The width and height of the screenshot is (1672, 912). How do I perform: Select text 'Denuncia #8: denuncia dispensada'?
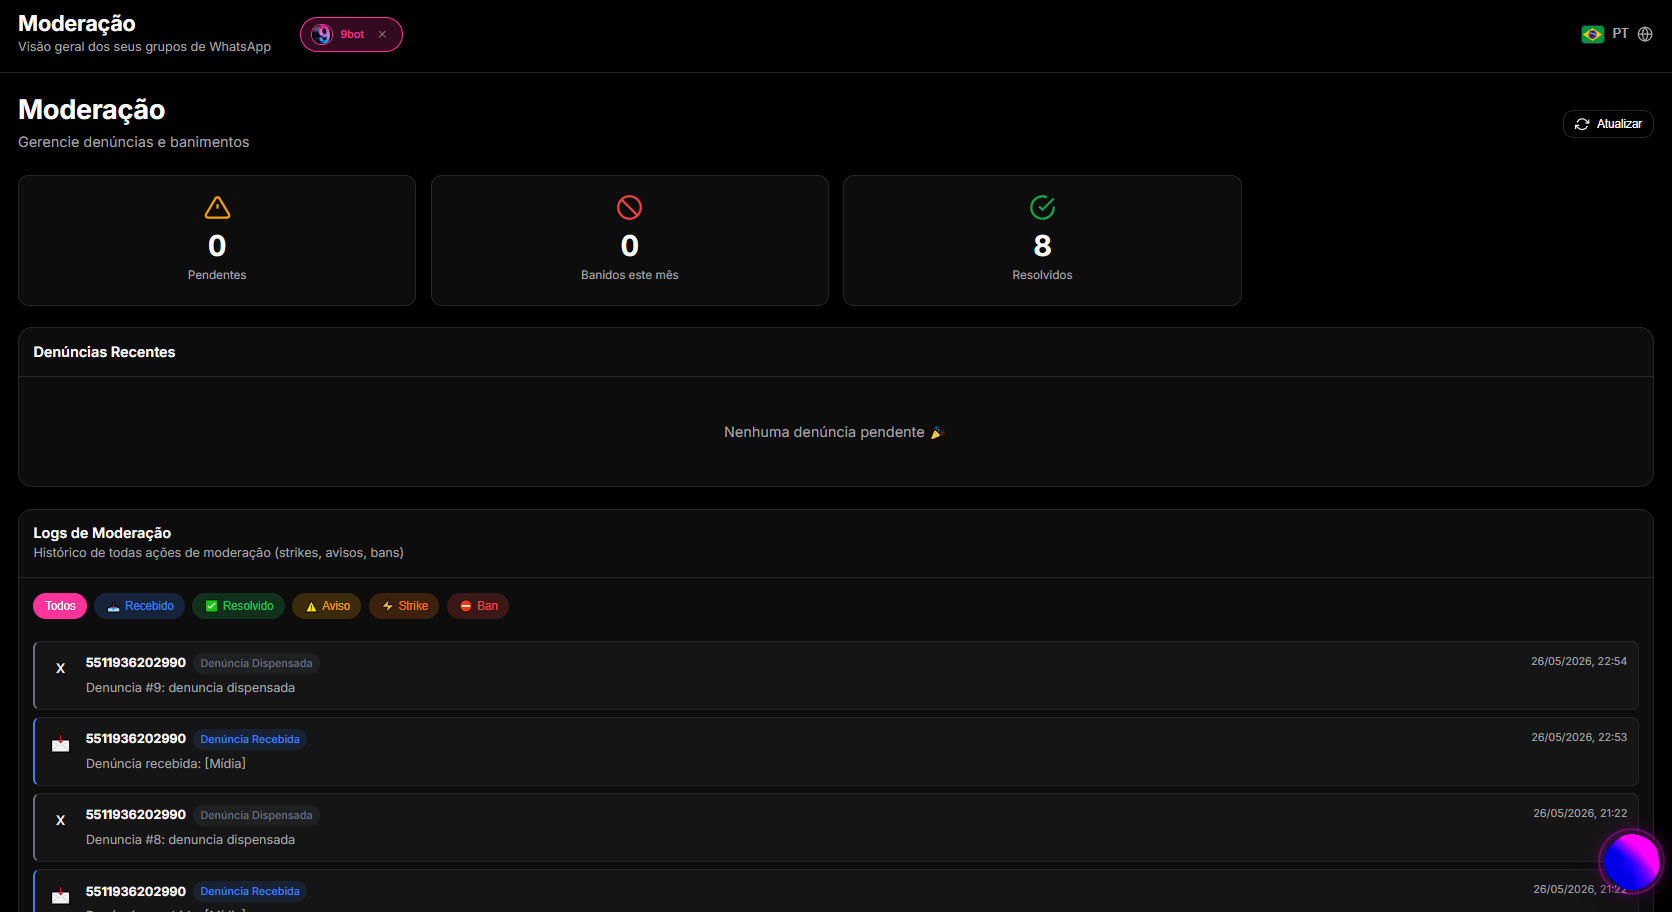pos(190,840)
